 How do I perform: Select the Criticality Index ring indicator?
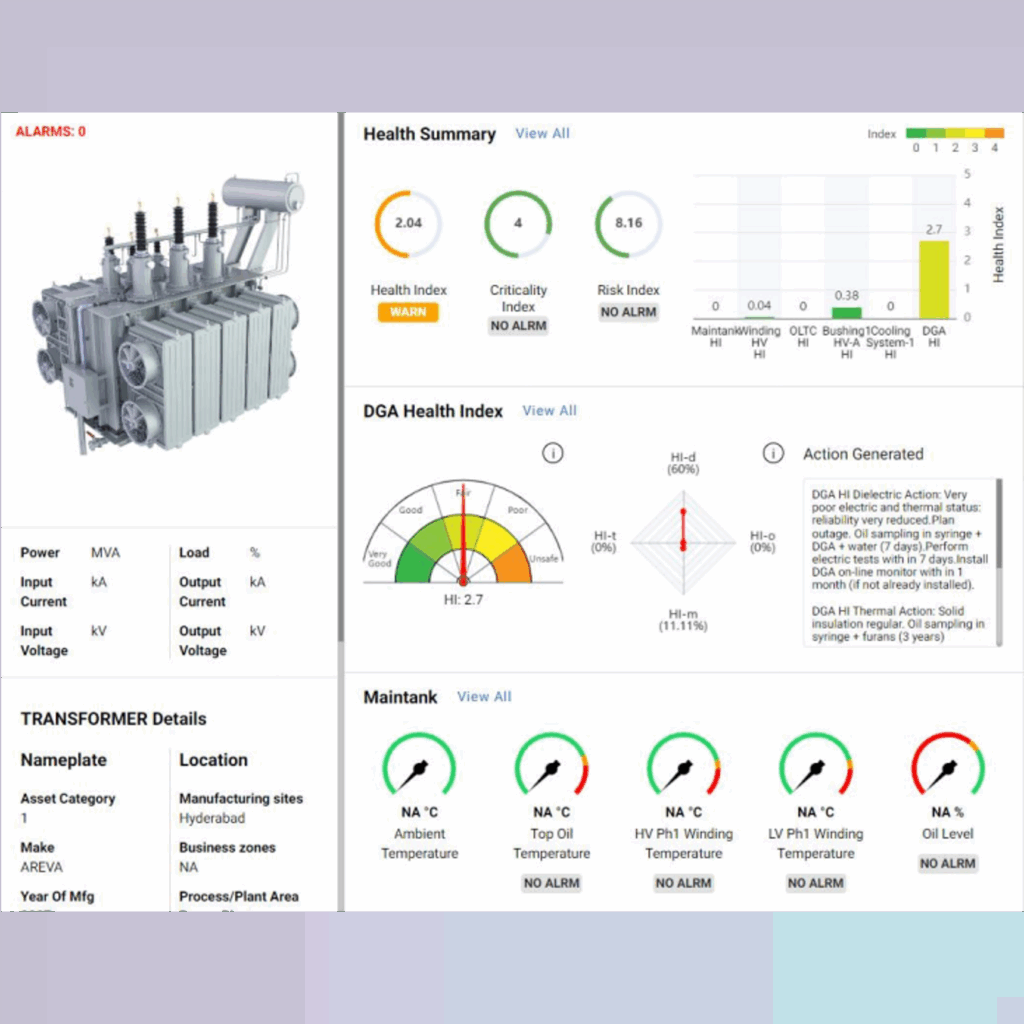tap(518, 223)
